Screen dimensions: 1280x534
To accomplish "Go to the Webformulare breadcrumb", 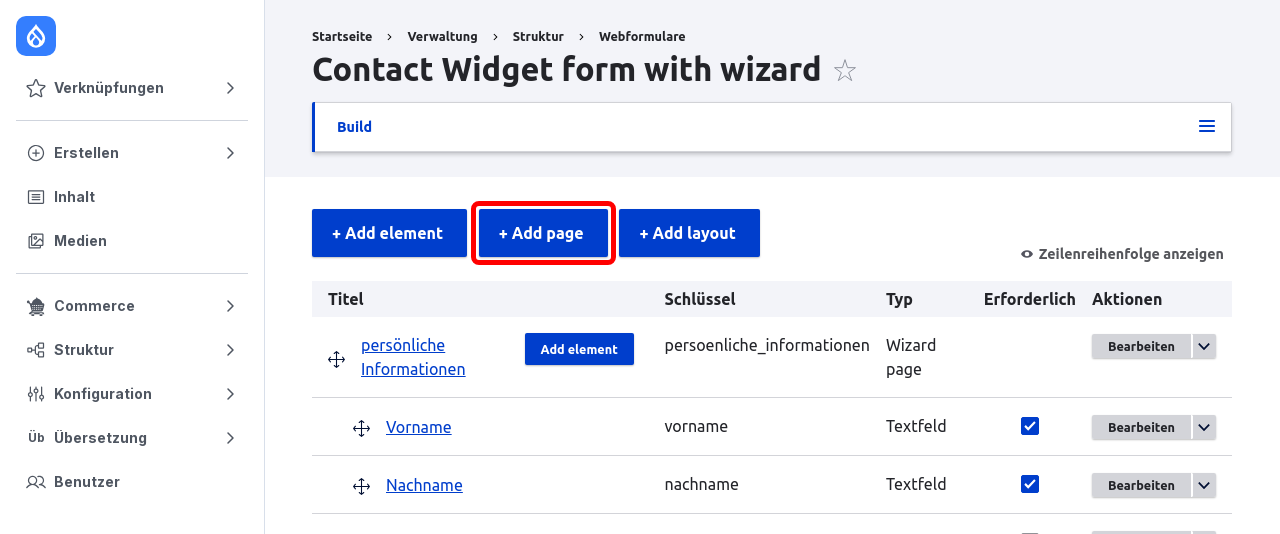I will coord(642,36).
